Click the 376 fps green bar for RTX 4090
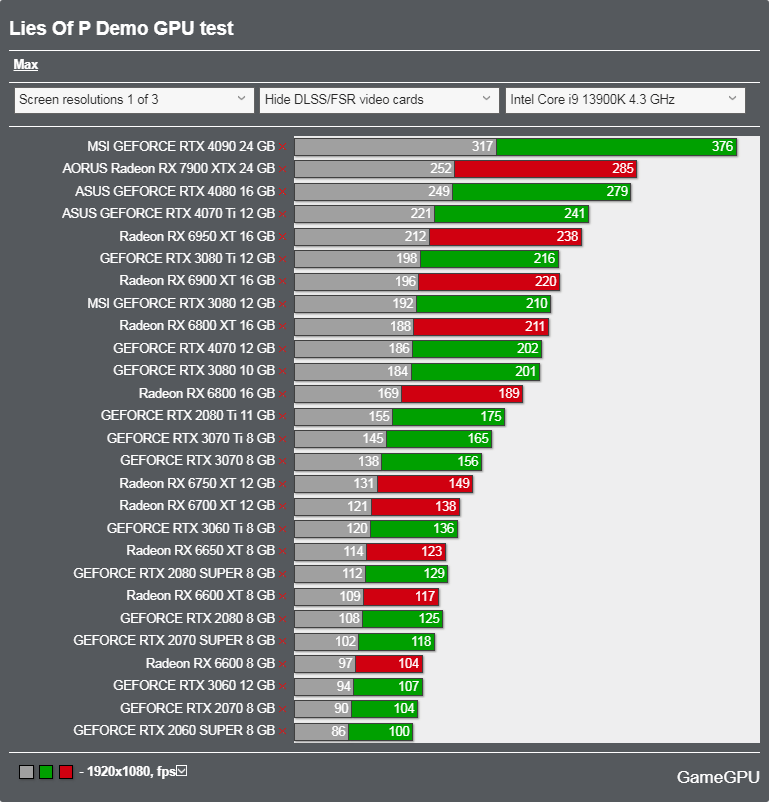The width and height of the screenshot is (769, 802). coord(617,147)
